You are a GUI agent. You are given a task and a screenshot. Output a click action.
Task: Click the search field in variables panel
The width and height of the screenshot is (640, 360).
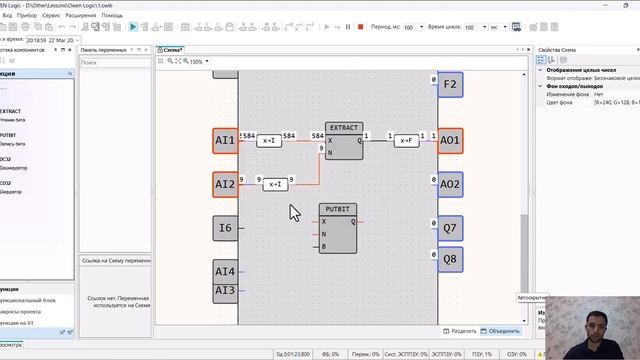(115, 62)
